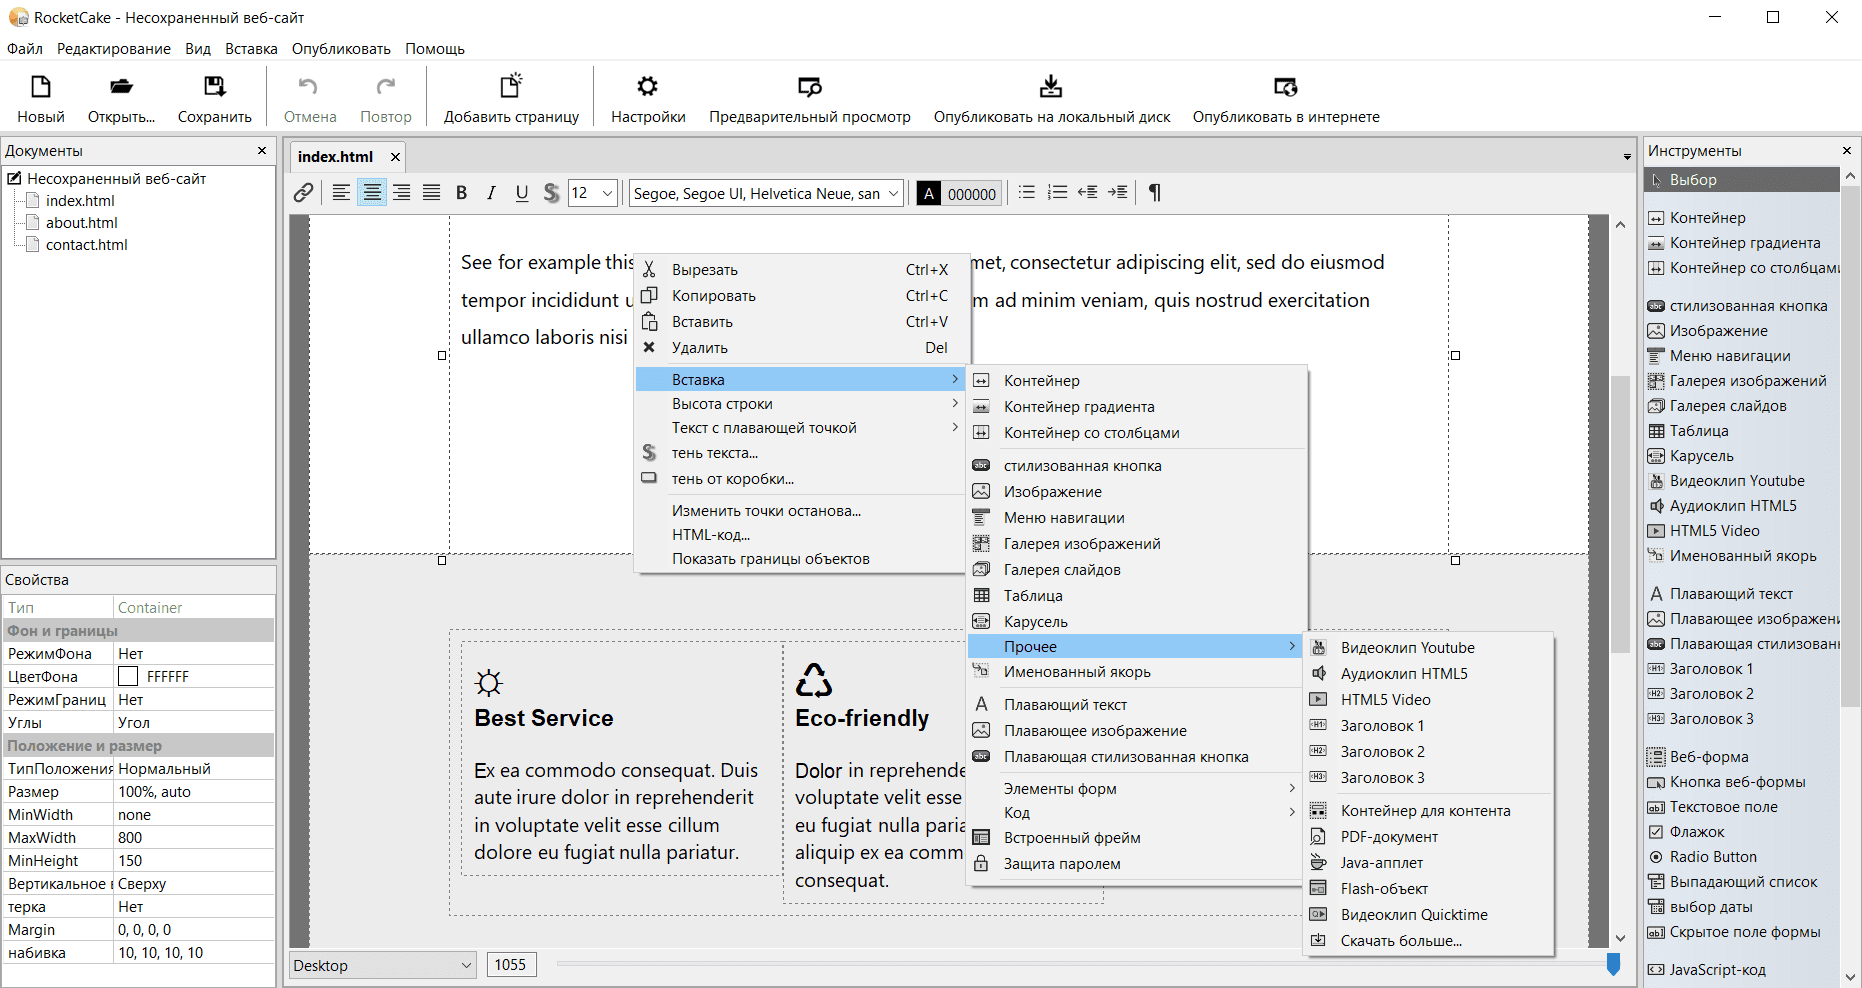Image resolution: width=1862 pixels, height=988 pixels.
Task: Toggle paragraph marks pilcrow
Action: pos(1155,193)
